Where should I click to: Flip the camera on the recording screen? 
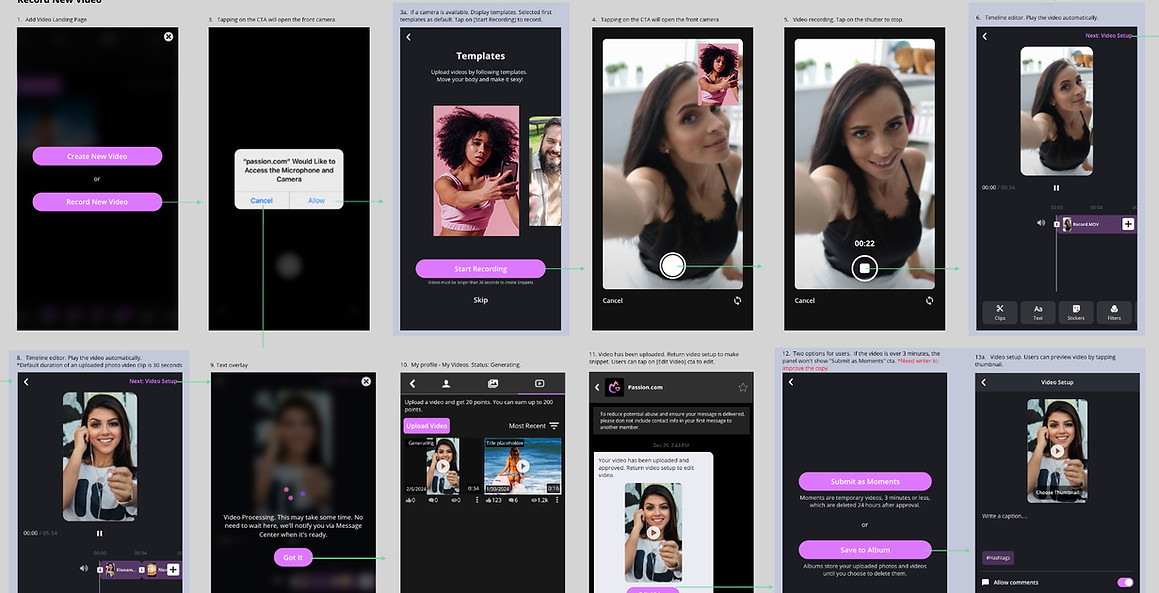(x=929, y=300)
